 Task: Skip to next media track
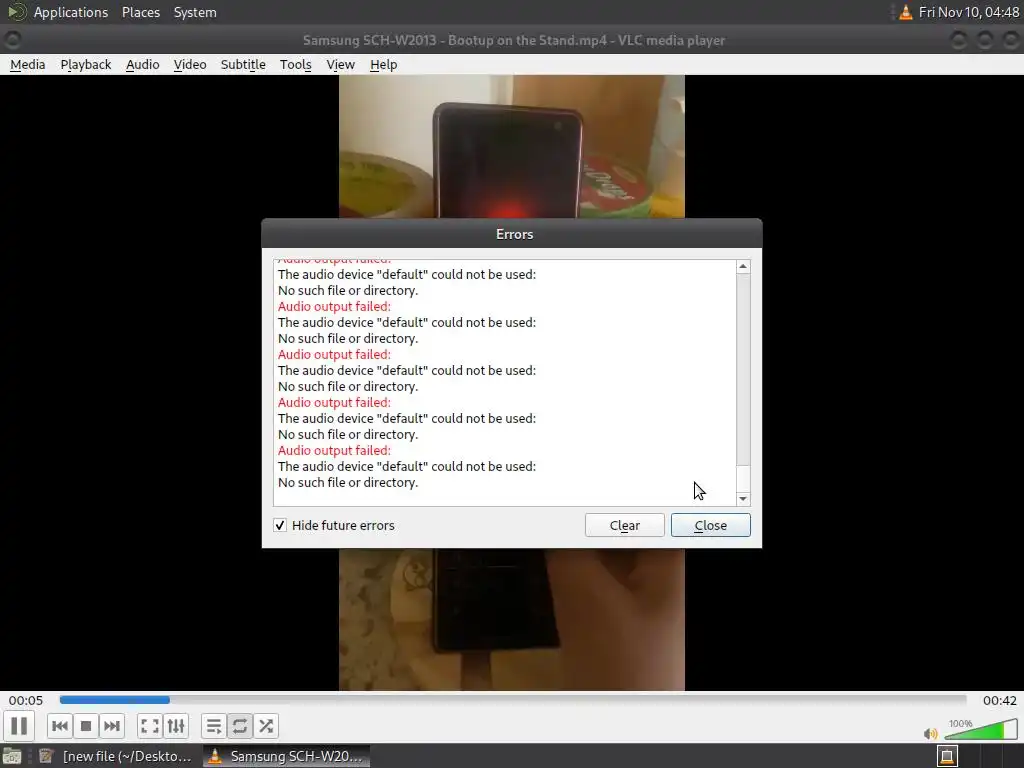coord(112,726)
